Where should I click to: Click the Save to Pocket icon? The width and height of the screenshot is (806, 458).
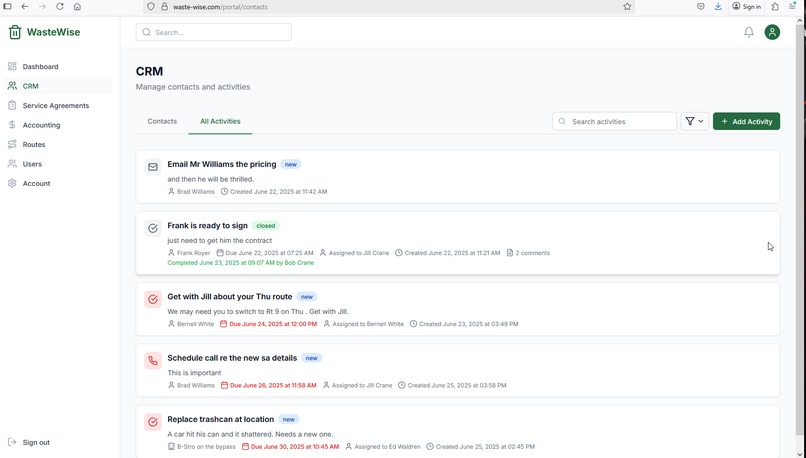(701, 7)
